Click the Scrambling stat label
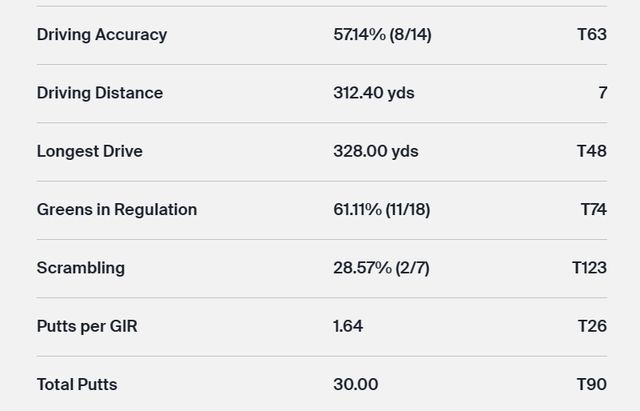Viewport: 640px width, 411px height. coord(81,268)
